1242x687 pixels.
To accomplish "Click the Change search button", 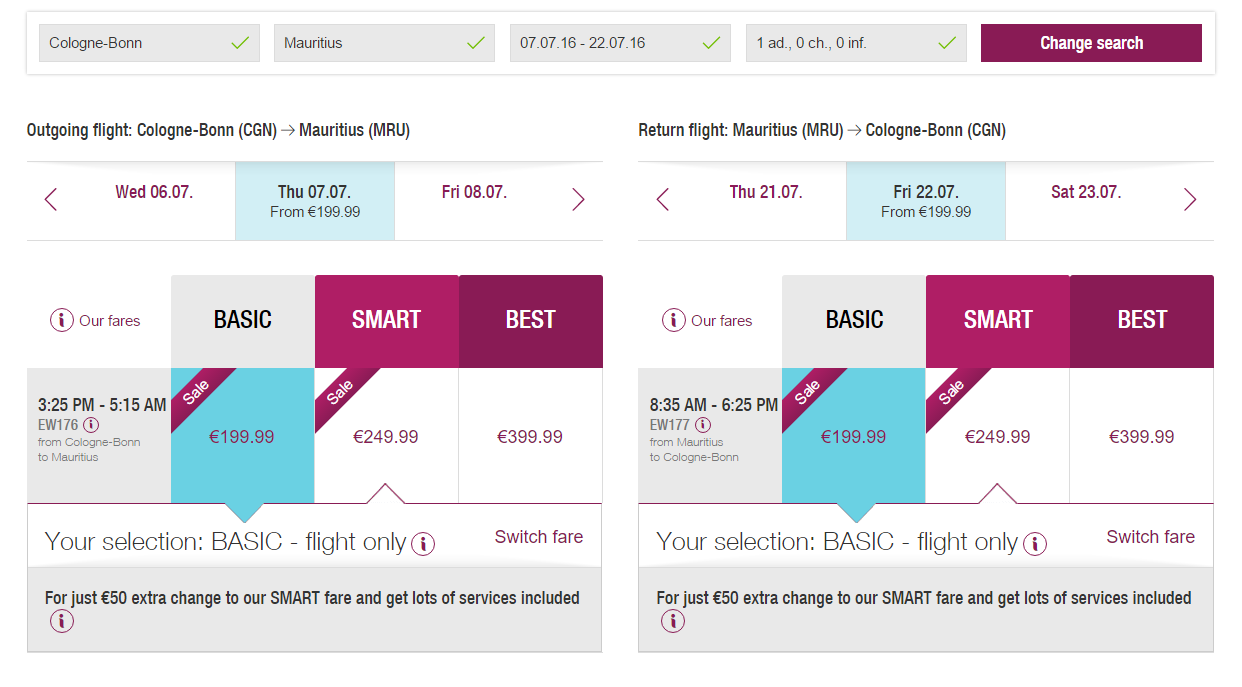I will tap(1091, 43).
